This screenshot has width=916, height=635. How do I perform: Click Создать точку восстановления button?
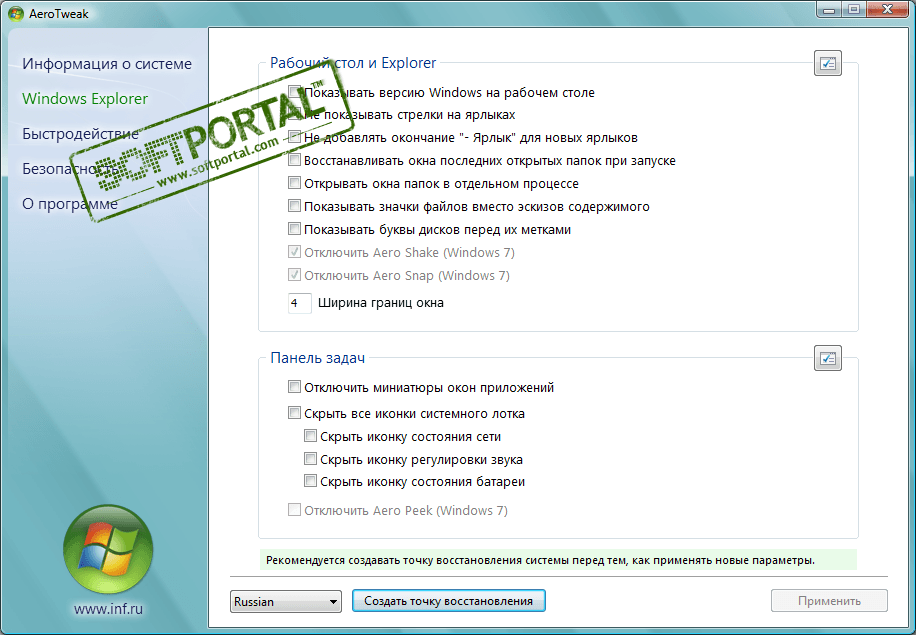click(449, 601)
